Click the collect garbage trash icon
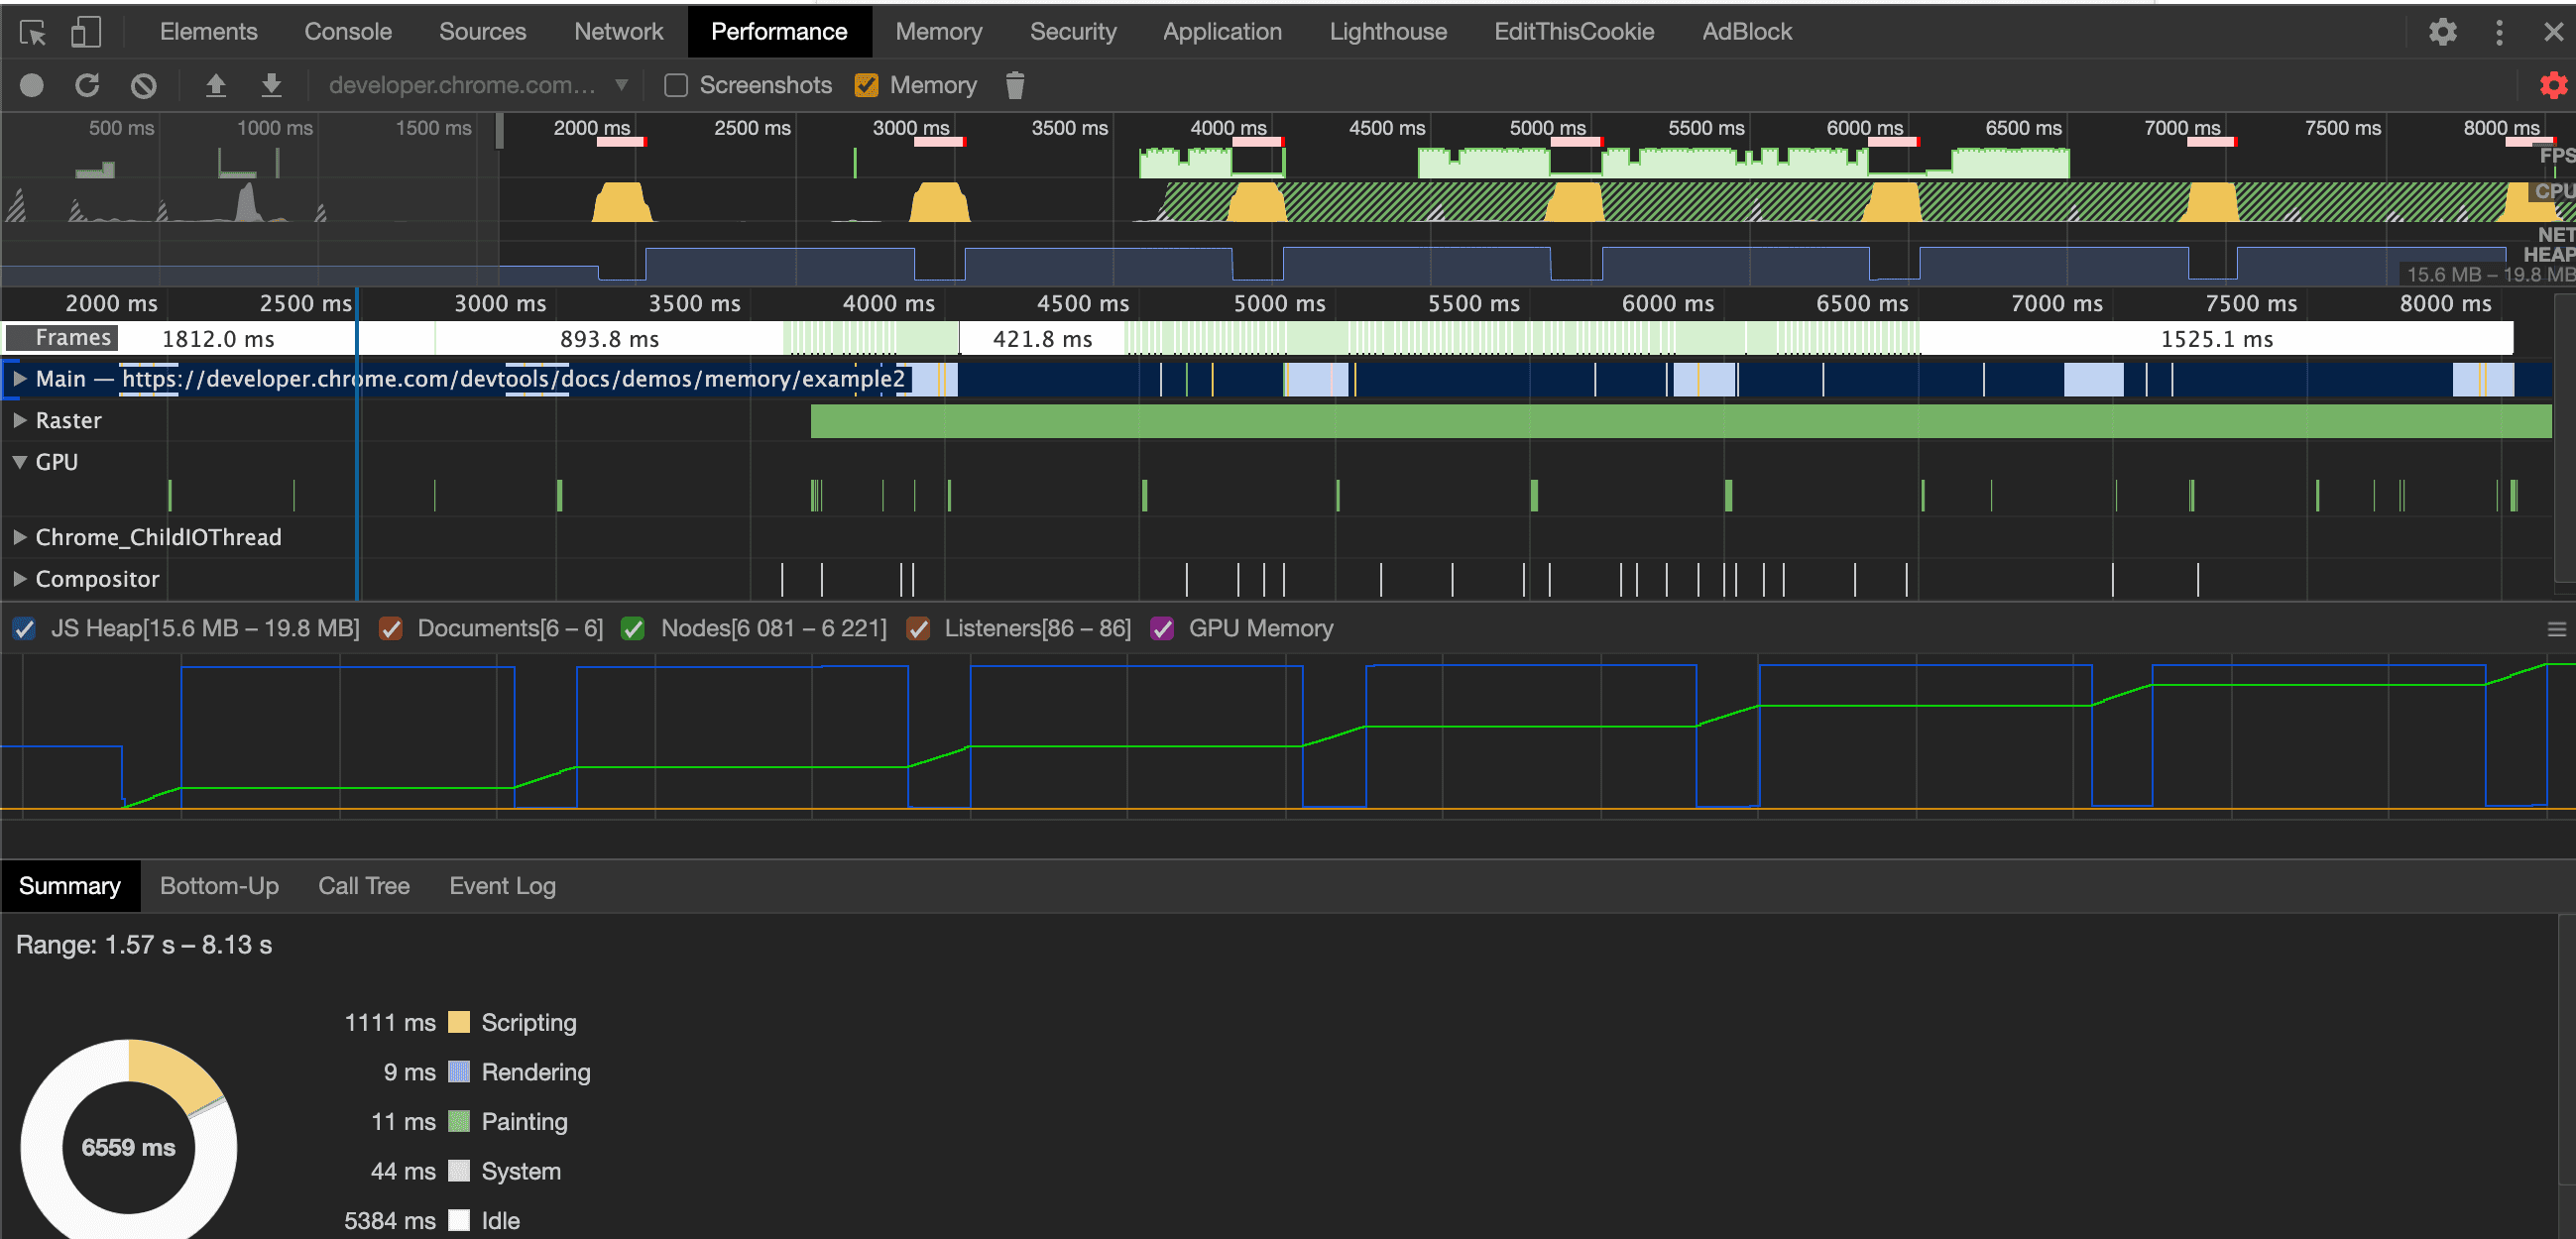Image resolution: width=2576 pixels, height=1239 pixels. point(1014,86)
